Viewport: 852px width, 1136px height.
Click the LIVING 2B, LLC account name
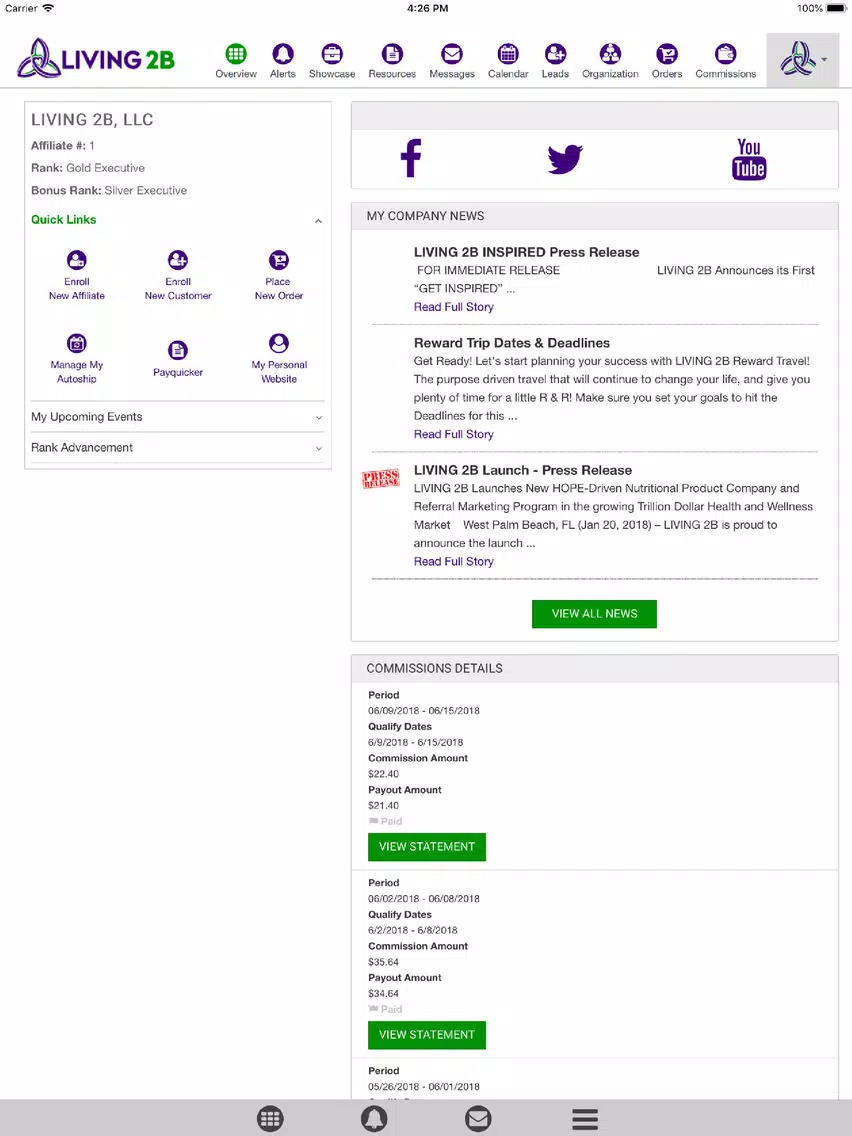tap(92, 120)
